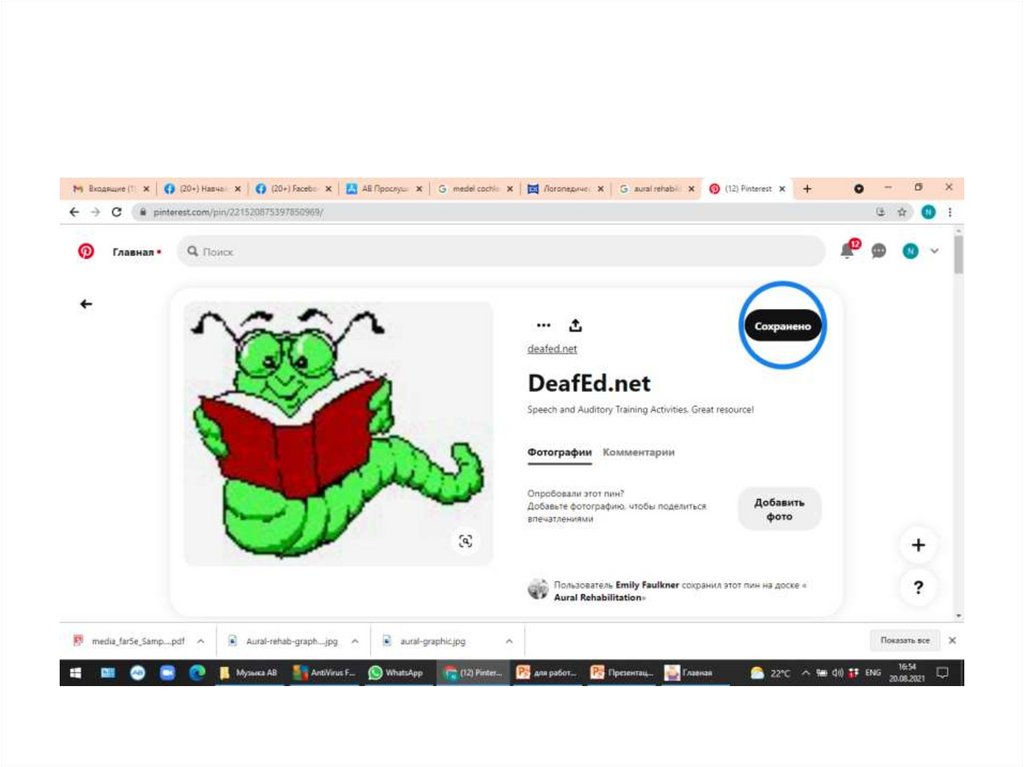The image size is (1024, 767).
Task: Switch to the Фотографии tab
Action: coord(559,452)
